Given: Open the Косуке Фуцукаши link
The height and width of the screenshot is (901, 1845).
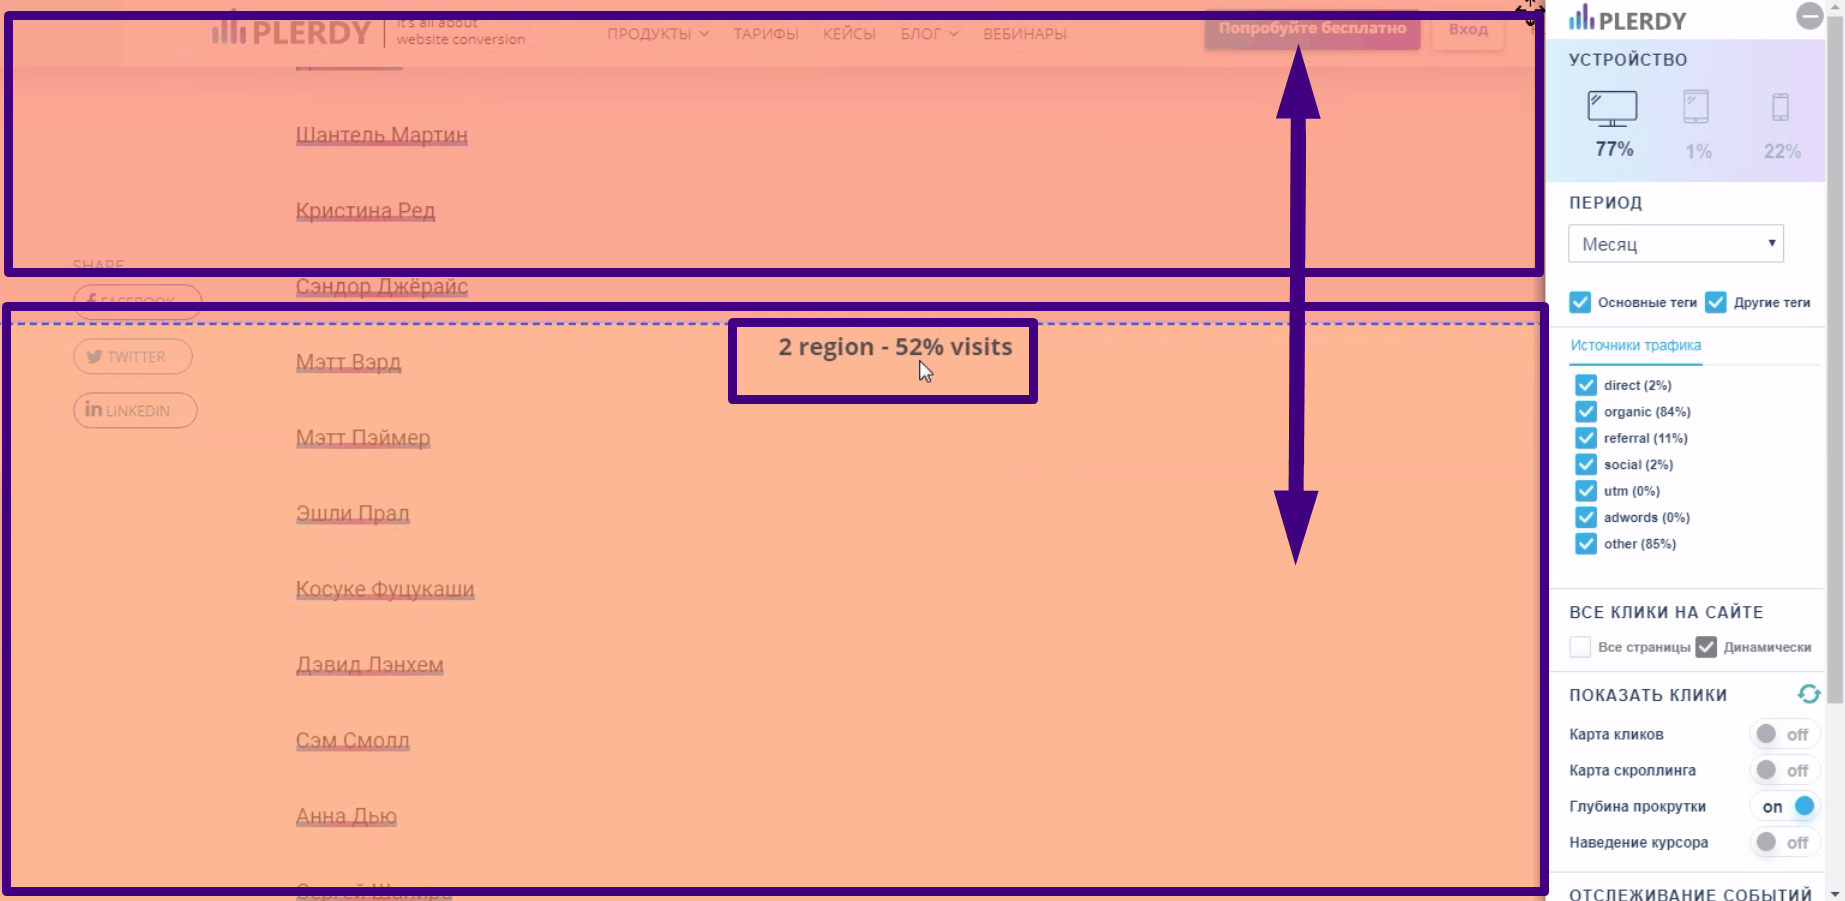Looking at the screenshot, I should coord(385,589).
